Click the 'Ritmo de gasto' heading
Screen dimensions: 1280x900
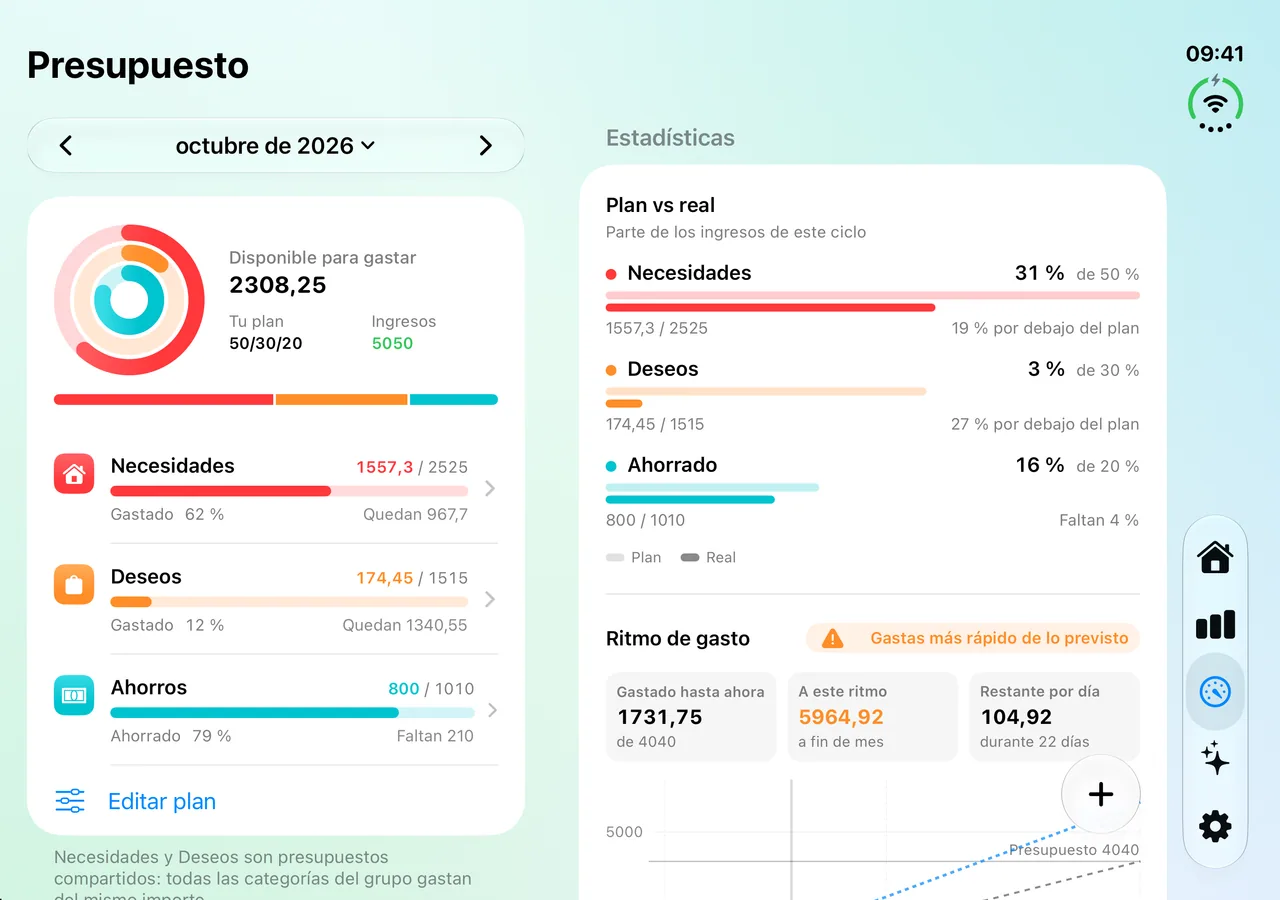point(678,639)
